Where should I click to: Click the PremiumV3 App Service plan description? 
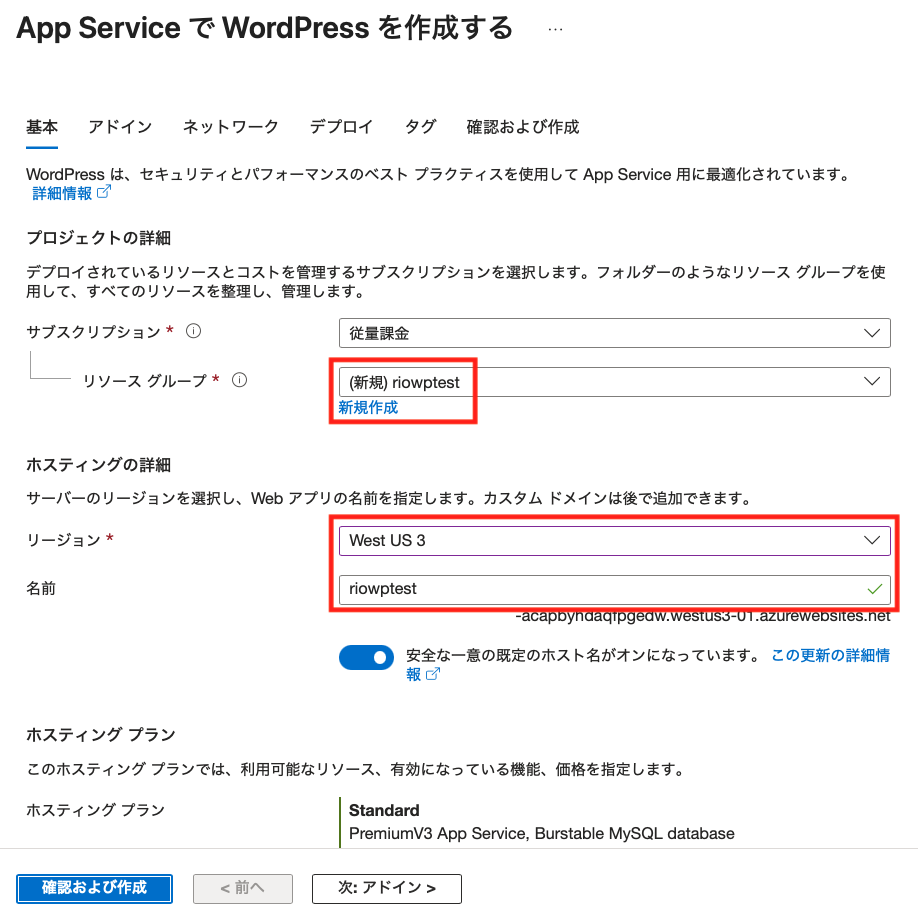[x=542, y=833]
